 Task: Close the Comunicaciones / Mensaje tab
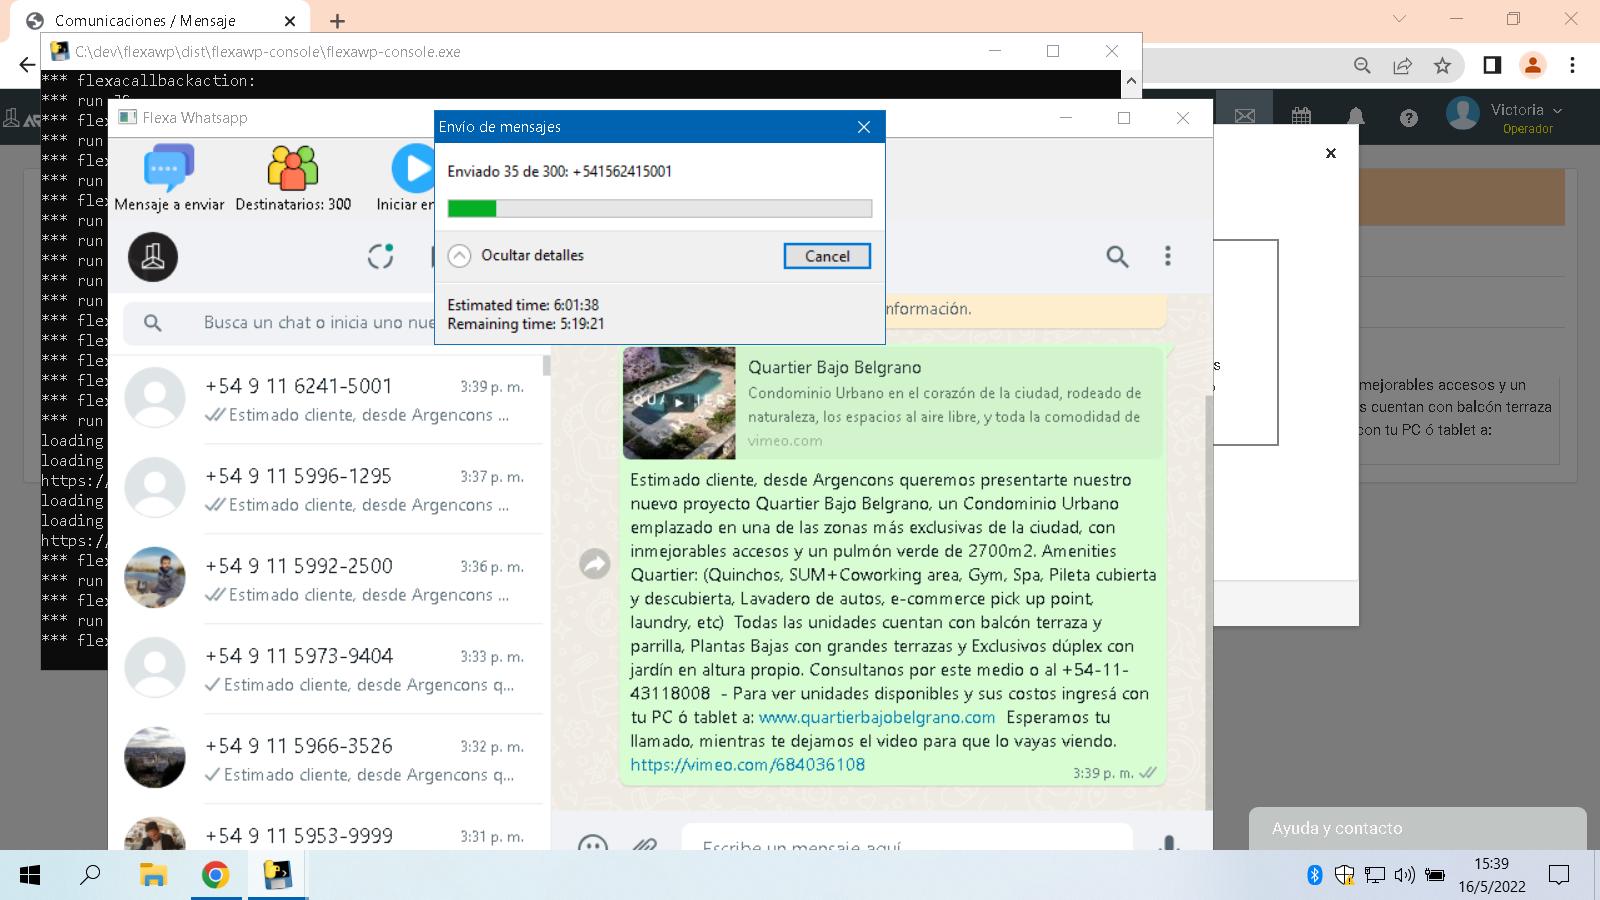290,21
